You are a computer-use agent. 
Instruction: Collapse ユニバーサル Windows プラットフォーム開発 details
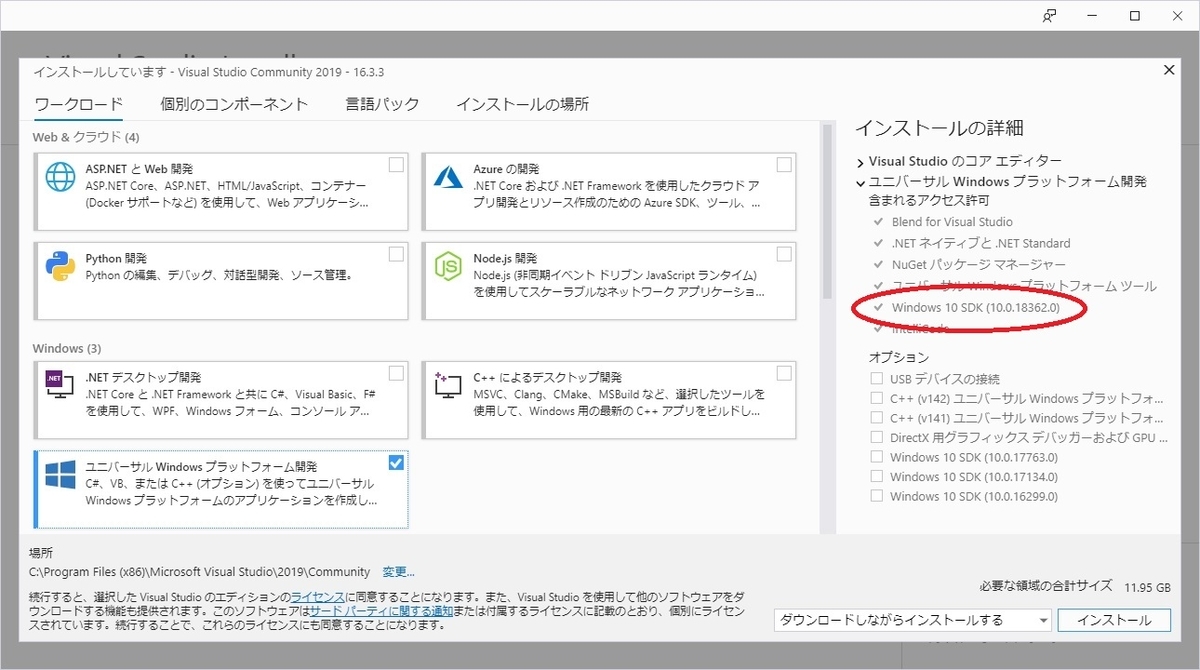click(x=860, y=182)
